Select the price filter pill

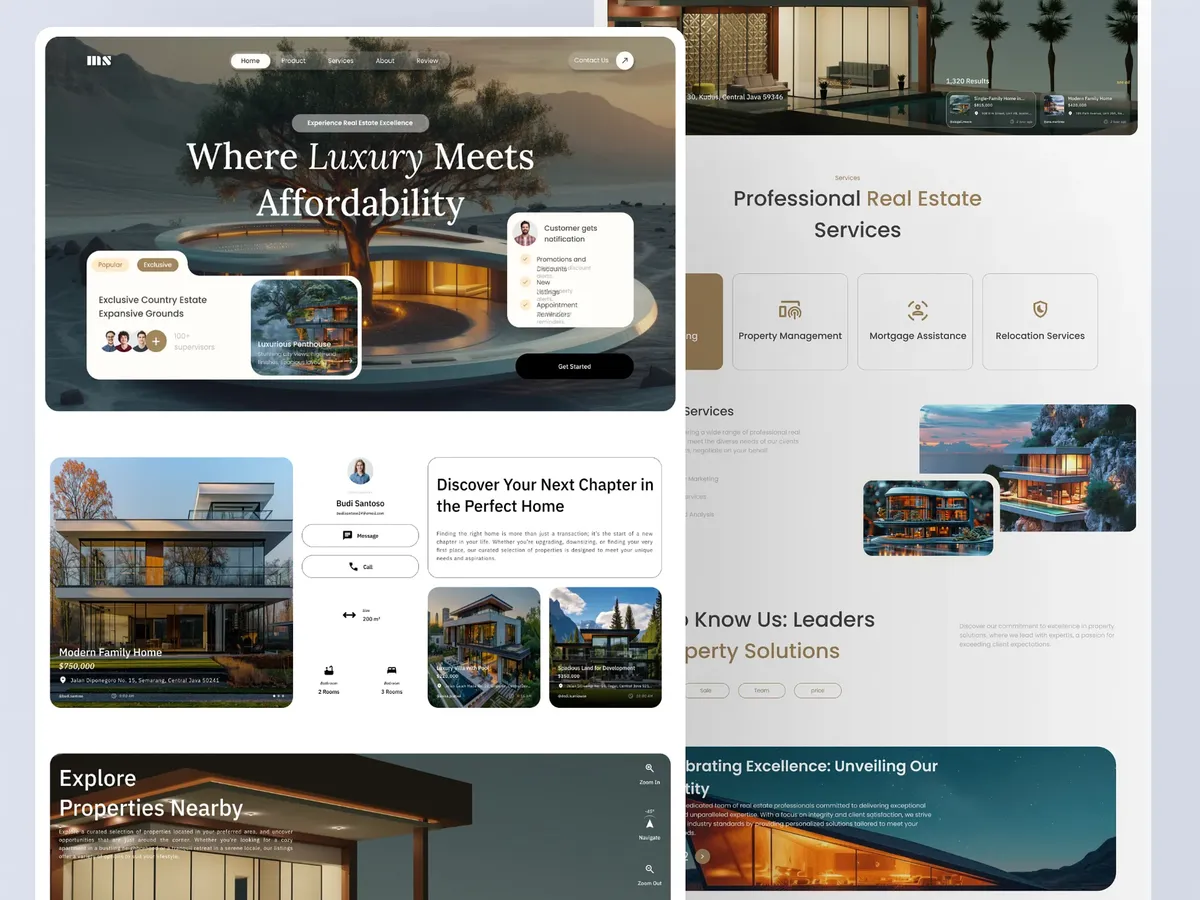point(818,690)
